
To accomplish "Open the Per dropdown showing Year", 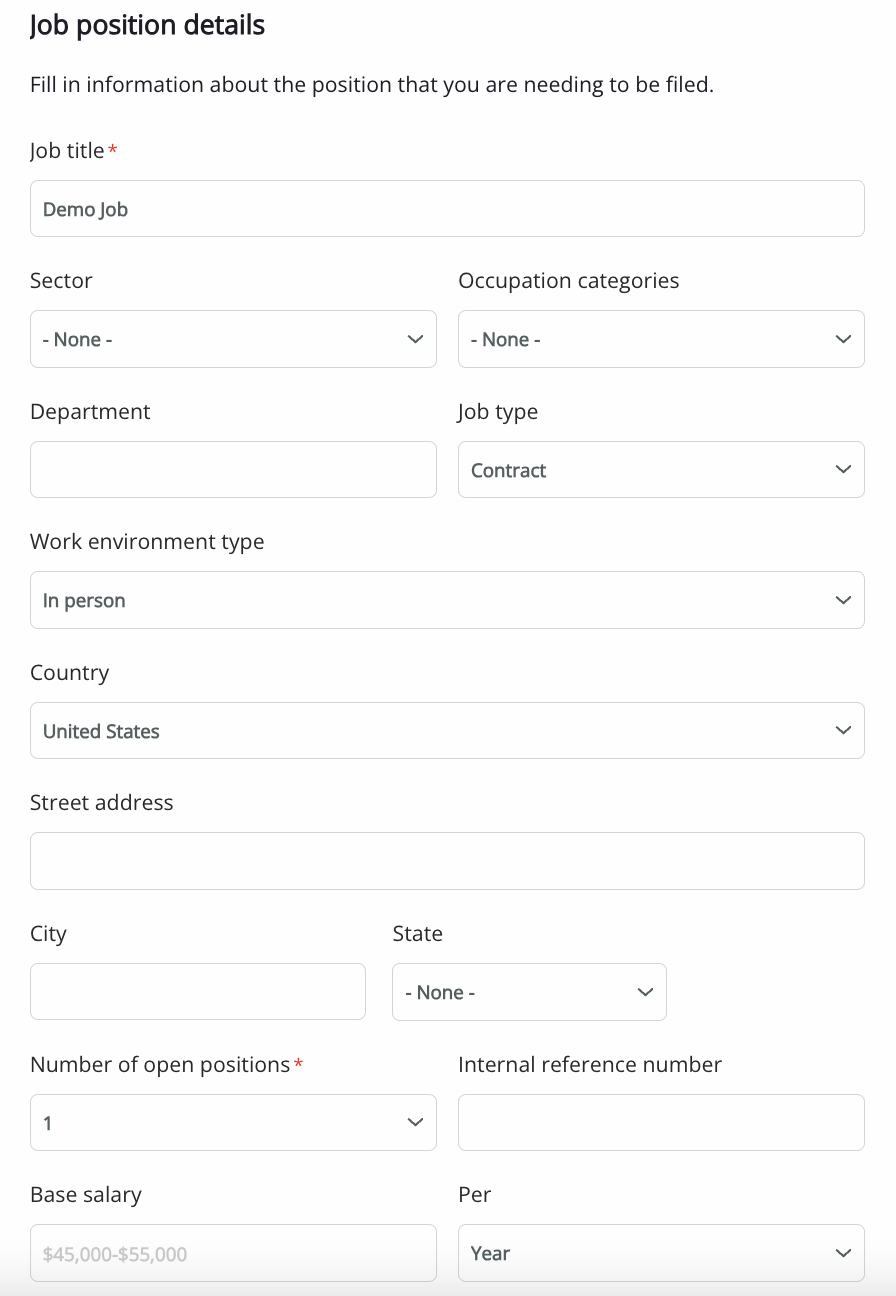I will click(x=661, y=1253).
